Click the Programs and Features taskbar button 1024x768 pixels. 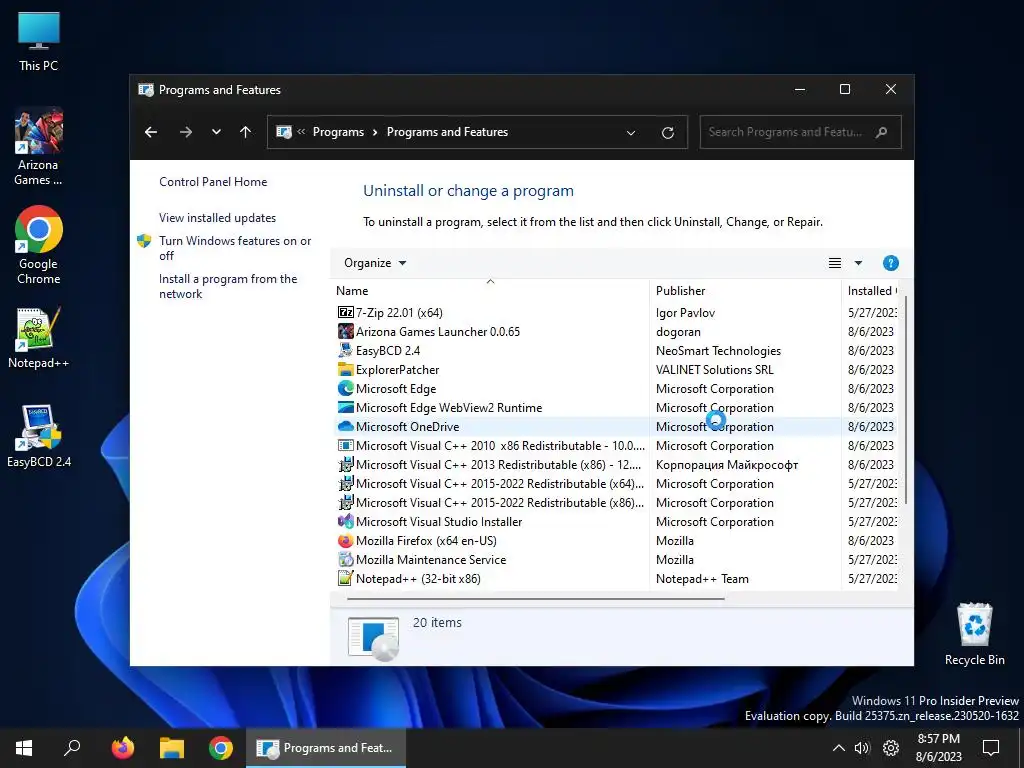(326, 748)
